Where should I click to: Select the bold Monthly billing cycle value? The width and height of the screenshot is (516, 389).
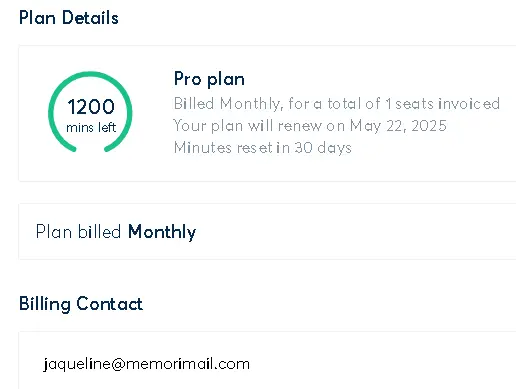click(162, 232)
